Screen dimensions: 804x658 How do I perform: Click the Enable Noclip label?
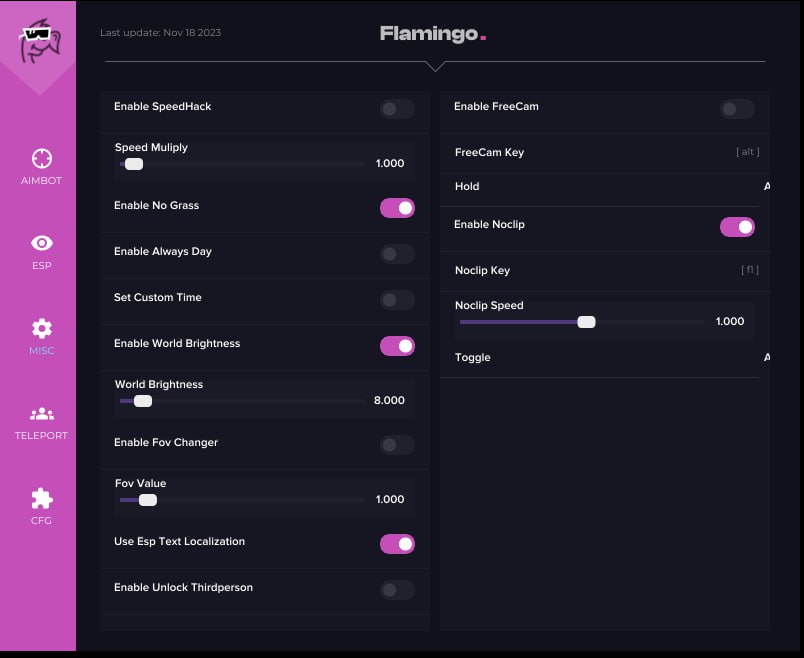pyautogui.click(x=489, y=225)
